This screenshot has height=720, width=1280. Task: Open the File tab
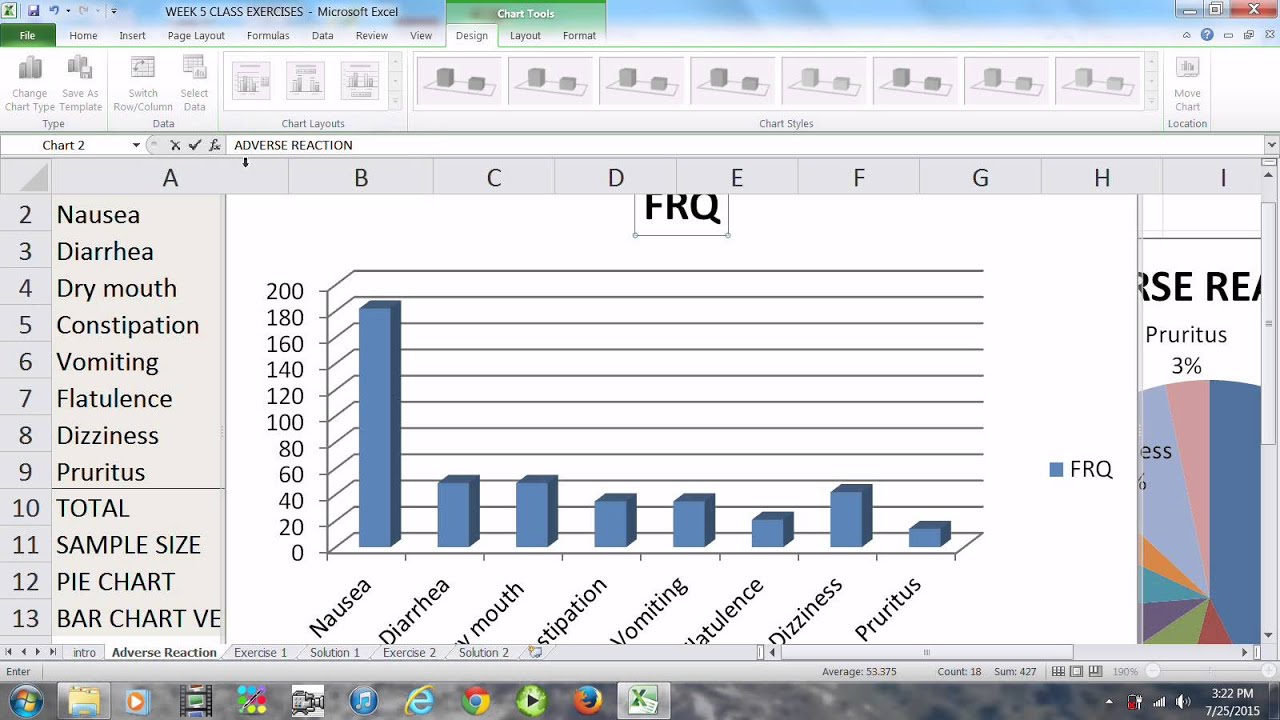pyautogui.click(x=28, y=35)
